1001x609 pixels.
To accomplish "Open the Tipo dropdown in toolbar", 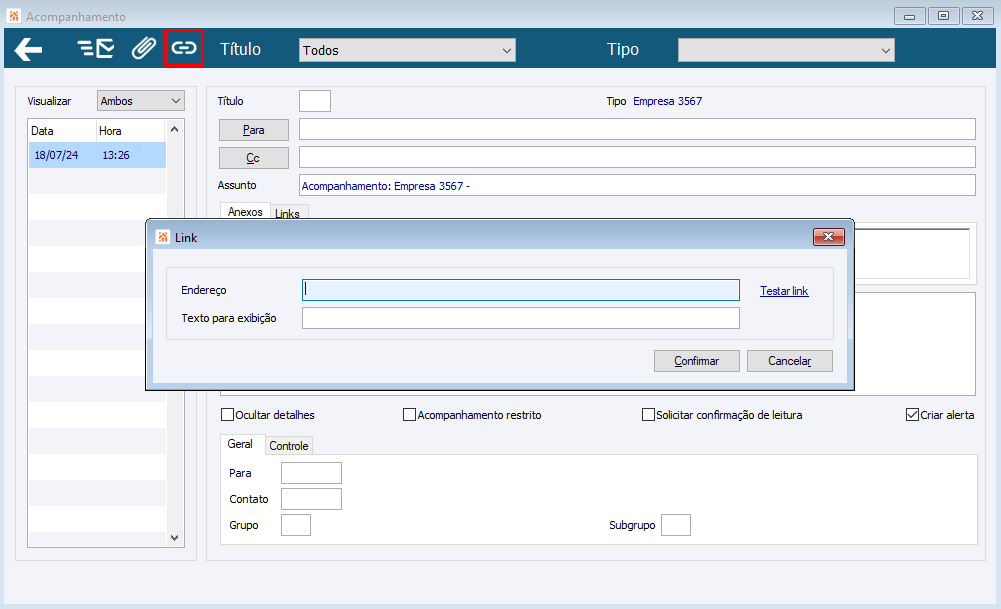I will click(x=786, y=50).
